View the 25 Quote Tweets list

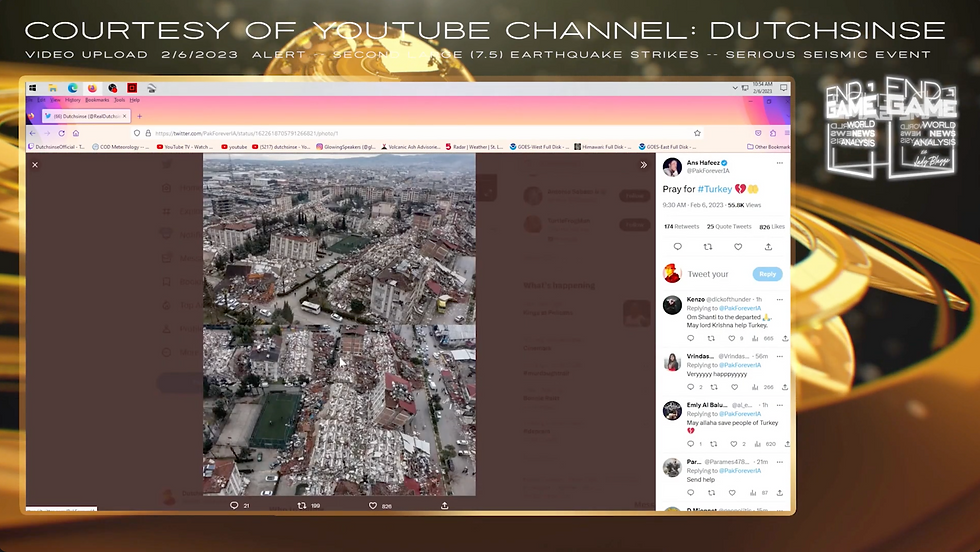pos(729,226)
